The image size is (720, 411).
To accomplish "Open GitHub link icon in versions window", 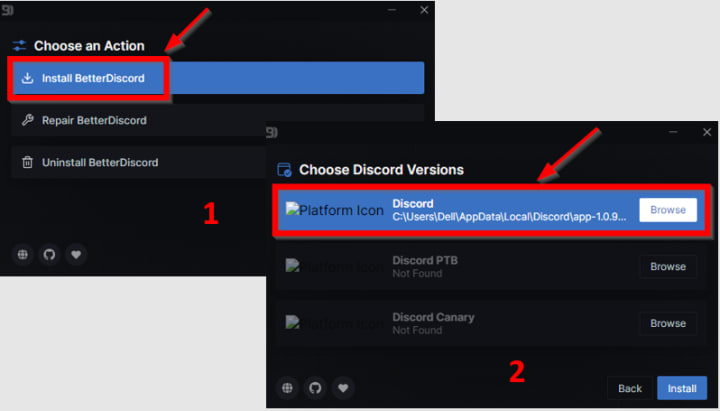I will 315,388.
